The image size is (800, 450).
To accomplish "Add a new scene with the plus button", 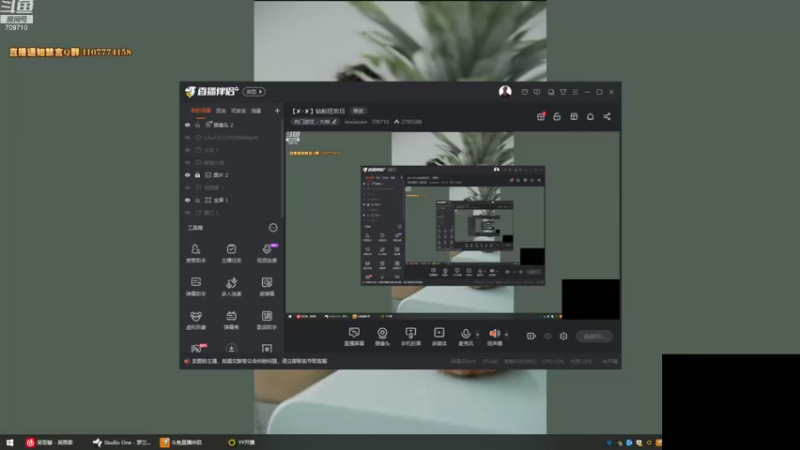I will coord(277,111).
